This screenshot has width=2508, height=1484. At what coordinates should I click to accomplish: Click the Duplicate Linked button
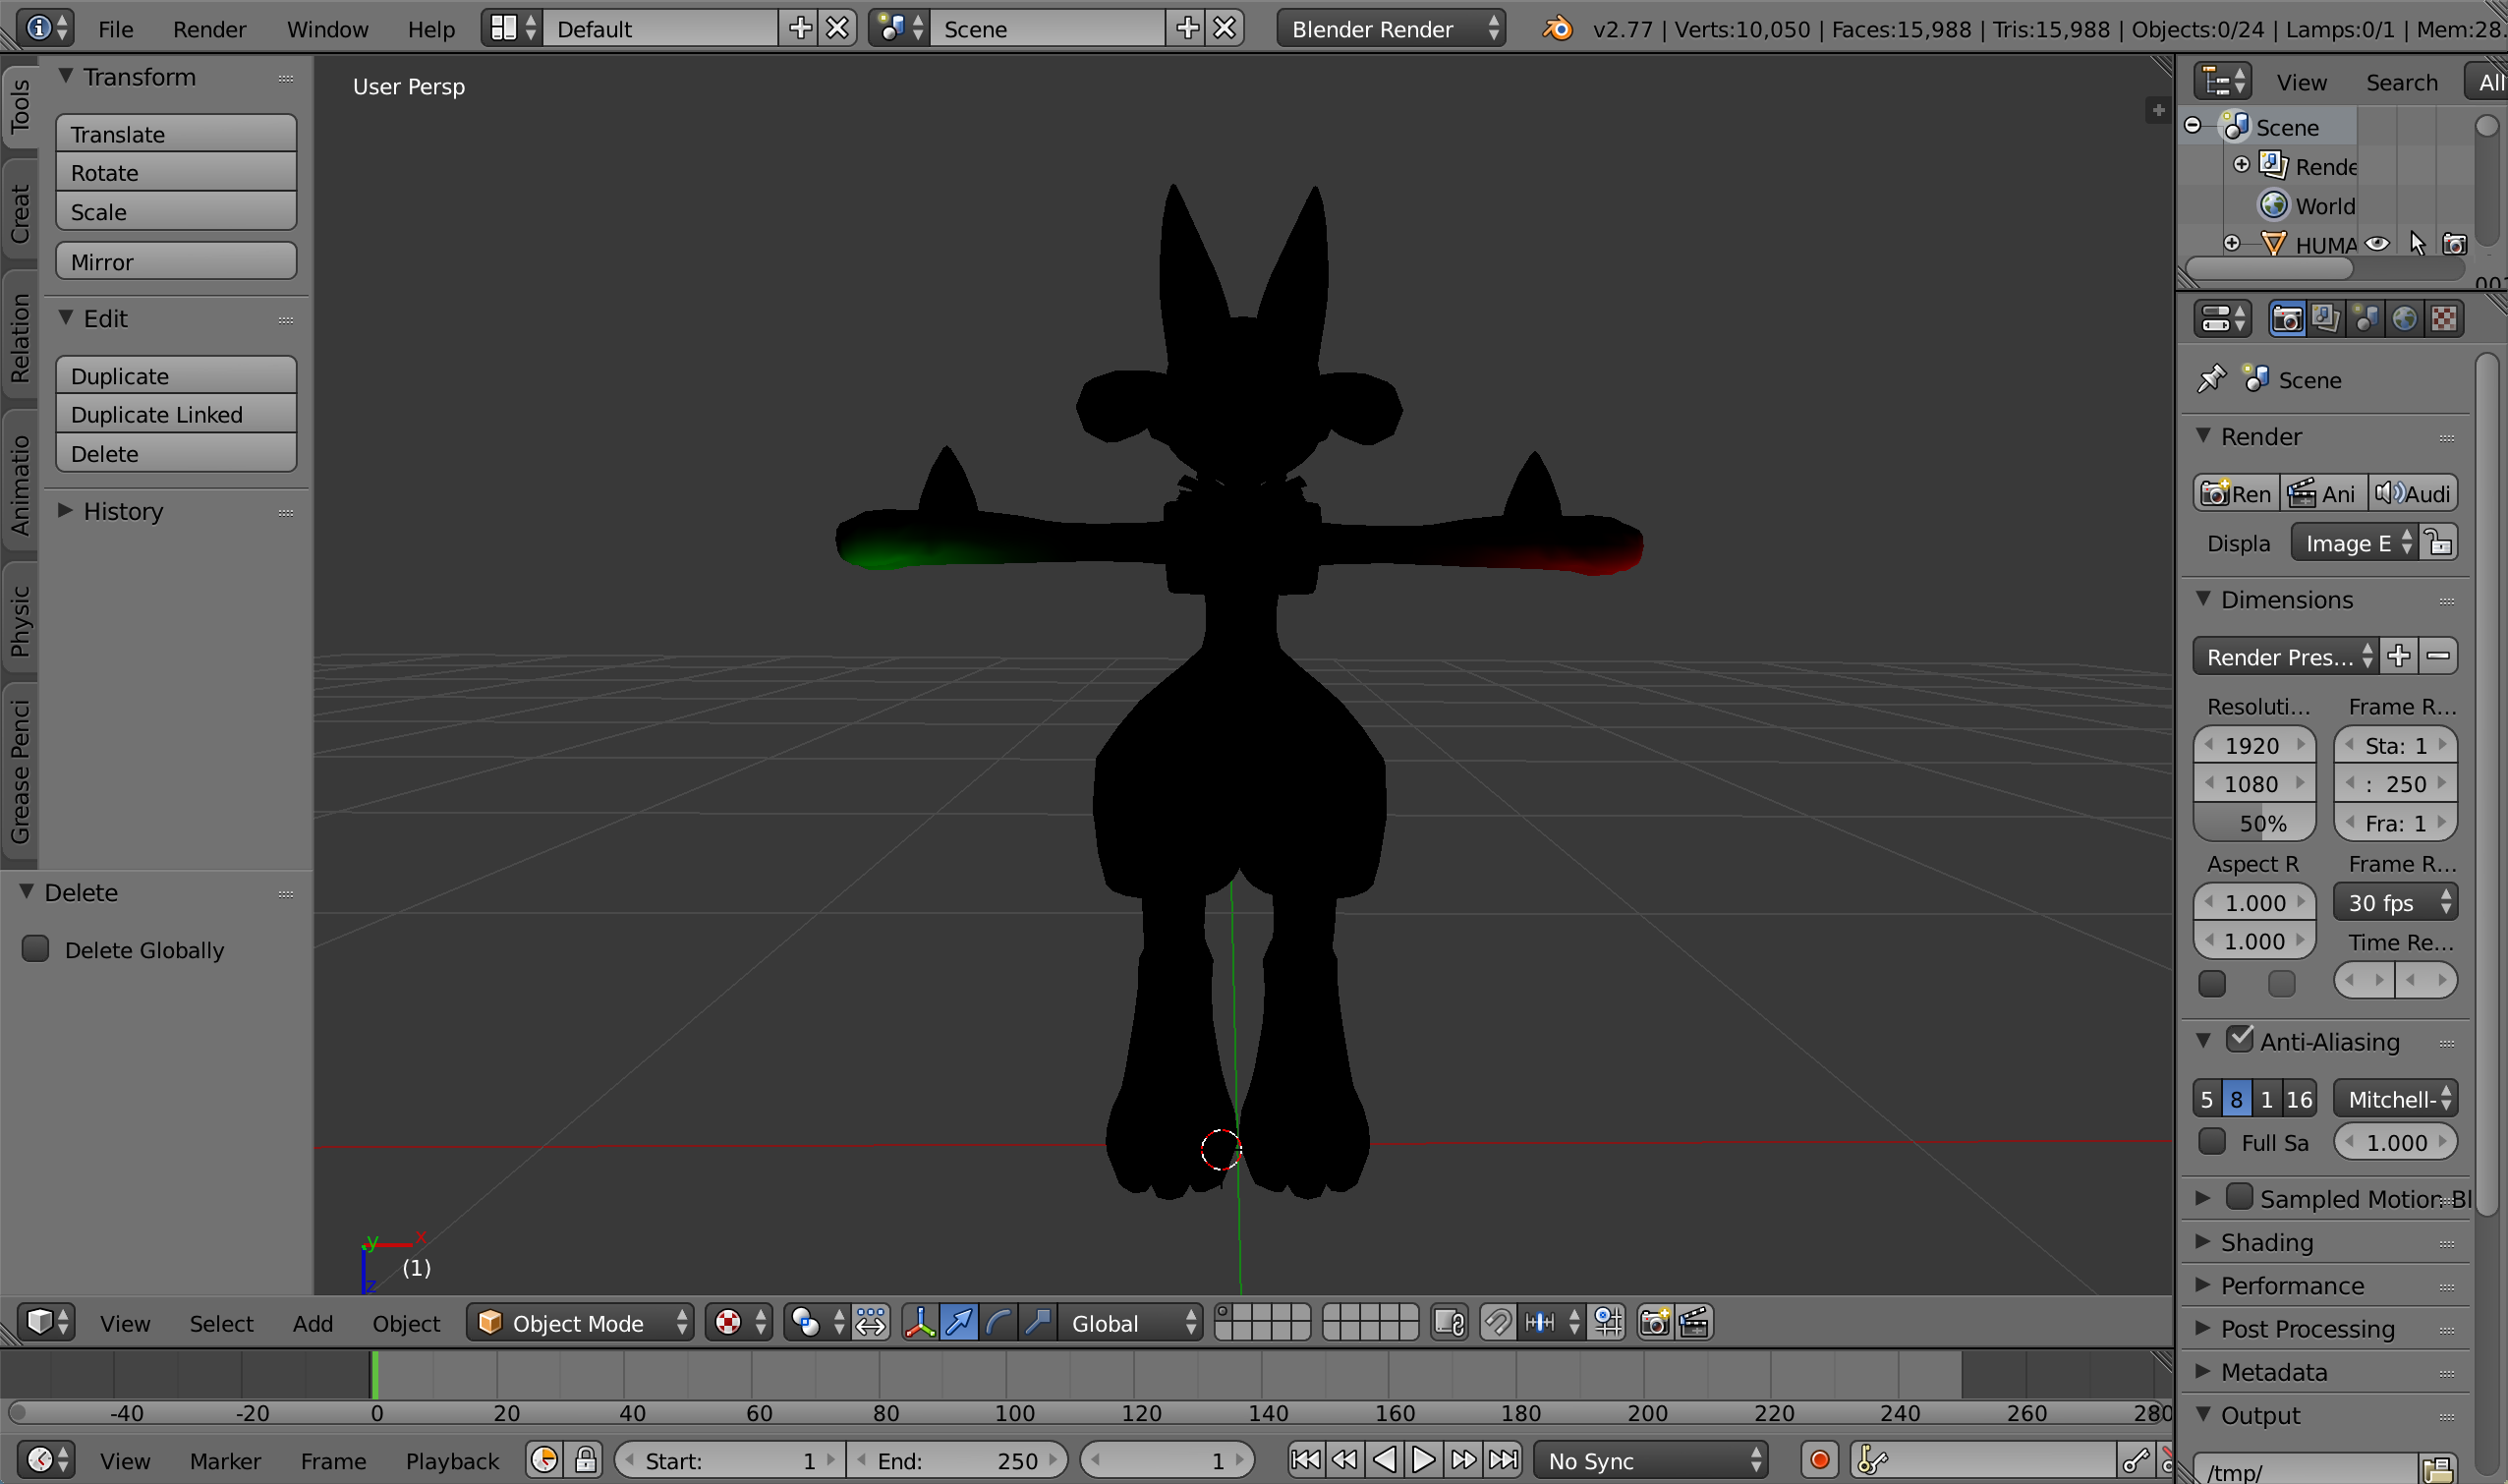point(176,414)
